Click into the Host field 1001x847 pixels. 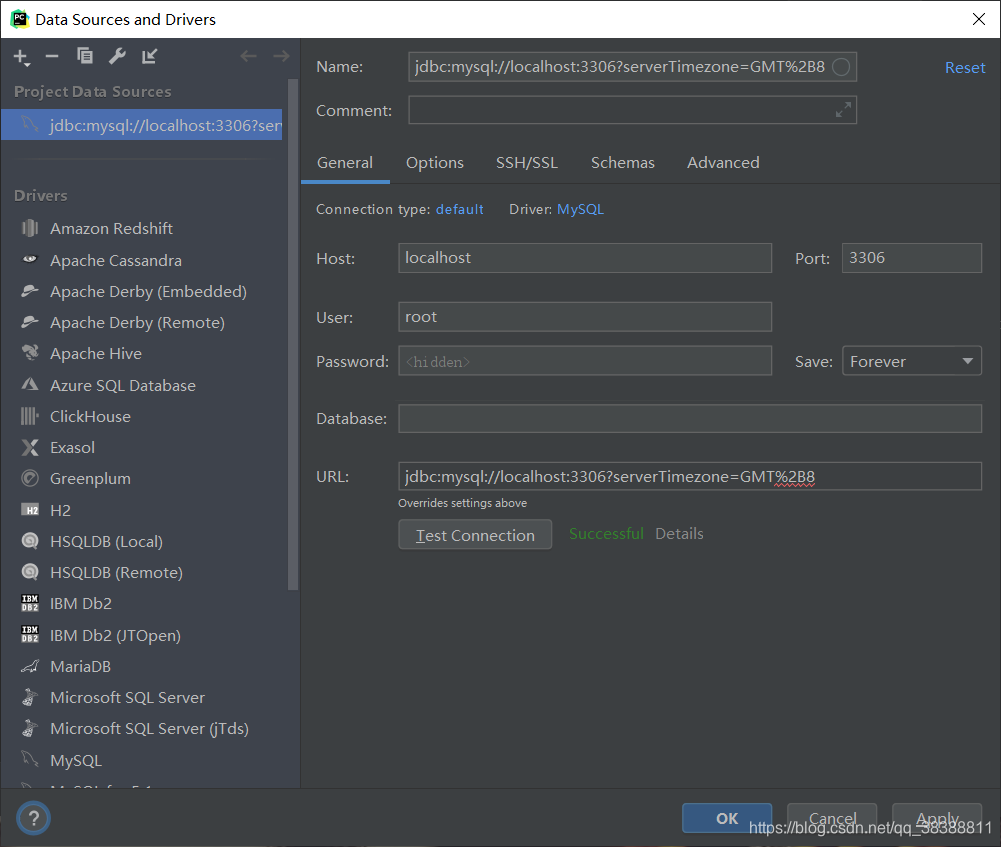pyautogui.click(x=585, y=258)
